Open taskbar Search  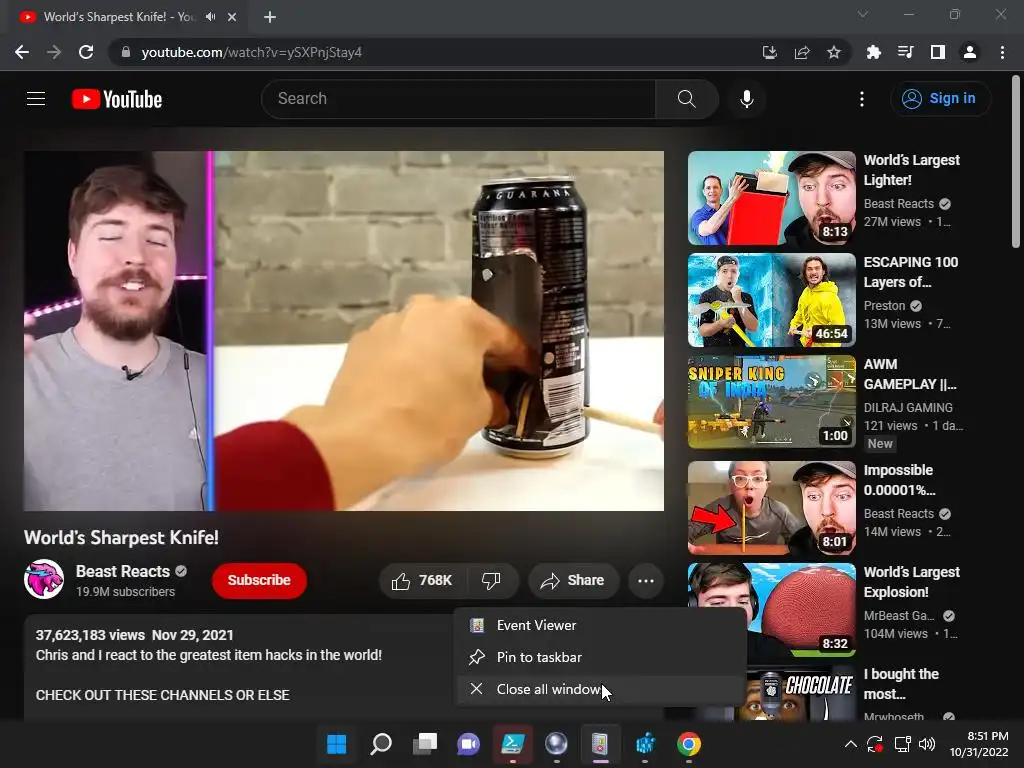381,744
